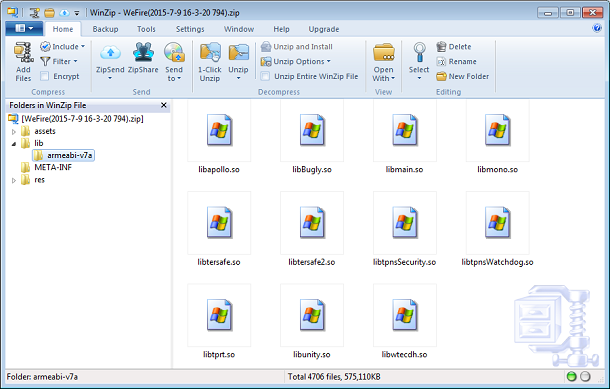Click the Open With folder icon
The image size is (610, 389).
[384, 53]
